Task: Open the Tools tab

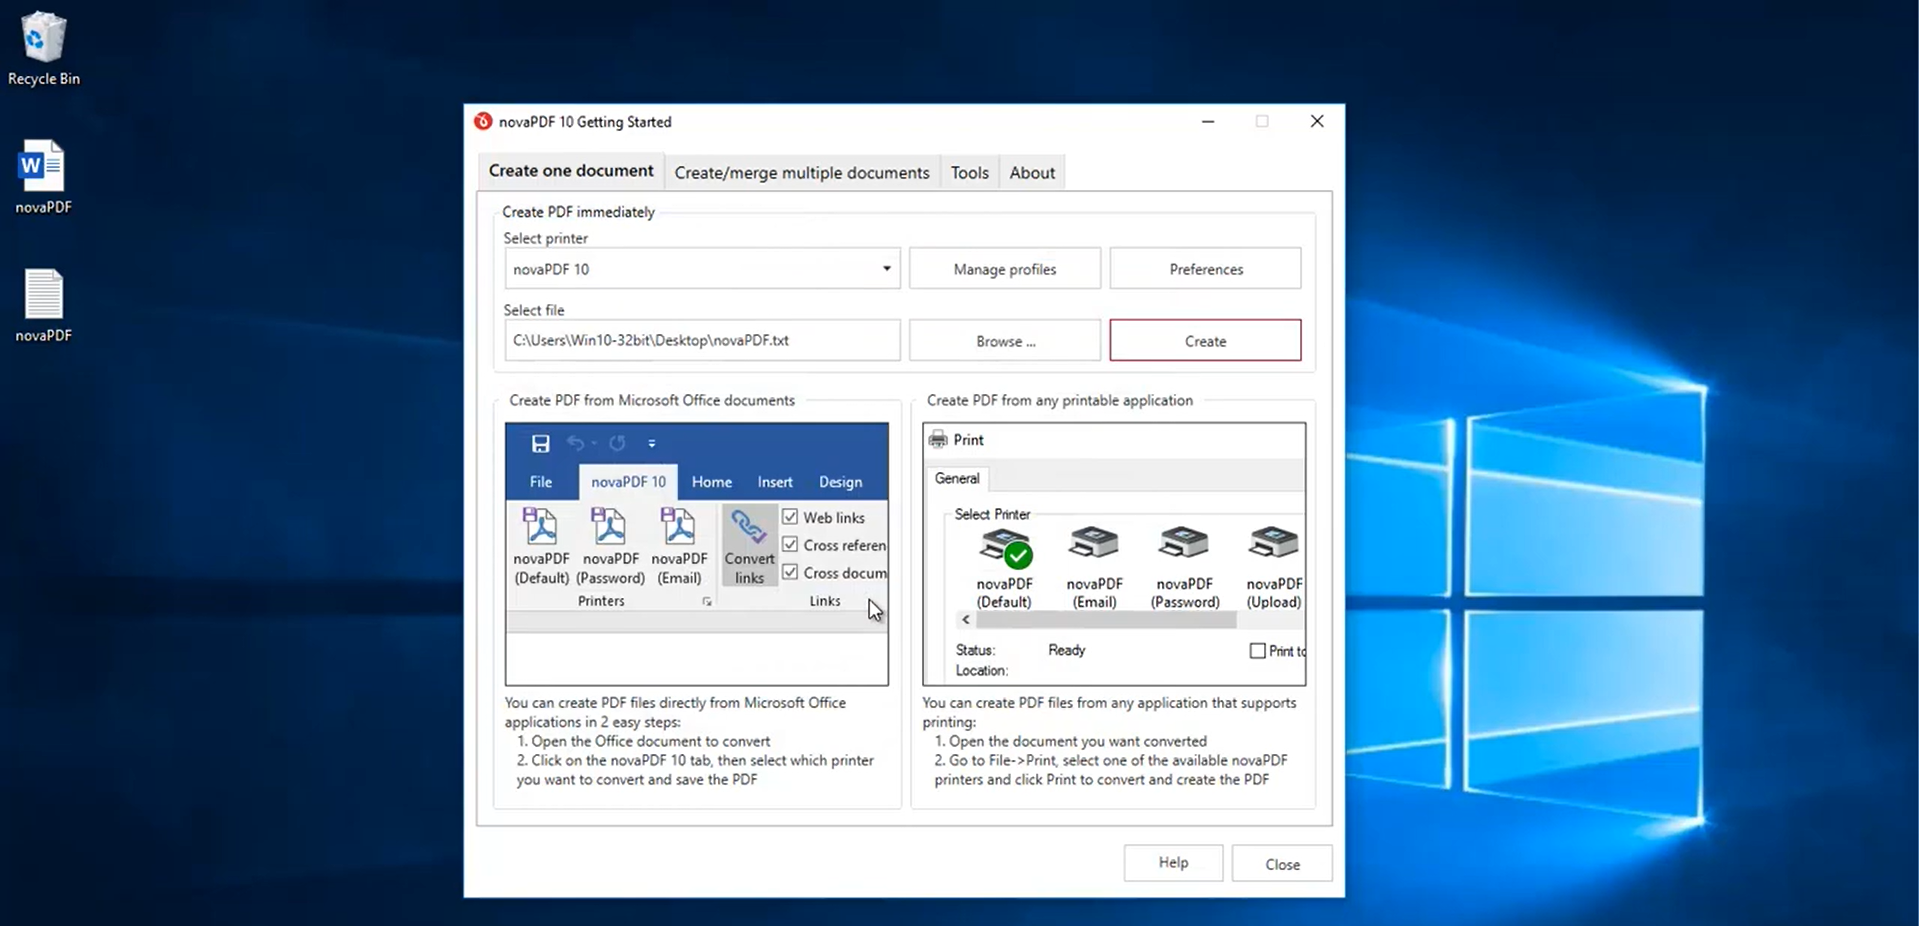Action: click(x=970, y=172)
